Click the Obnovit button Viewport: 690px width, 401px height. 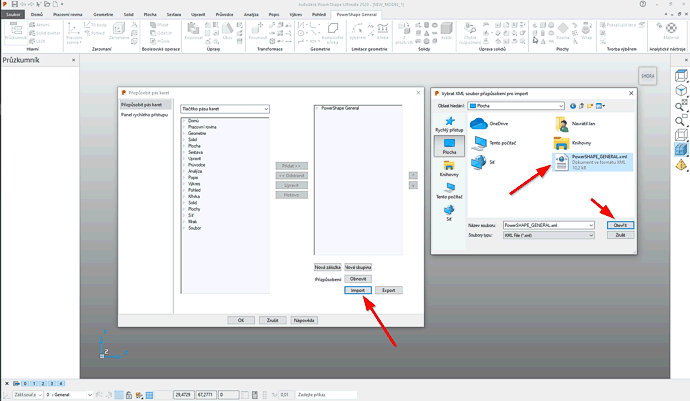(358, 279)
